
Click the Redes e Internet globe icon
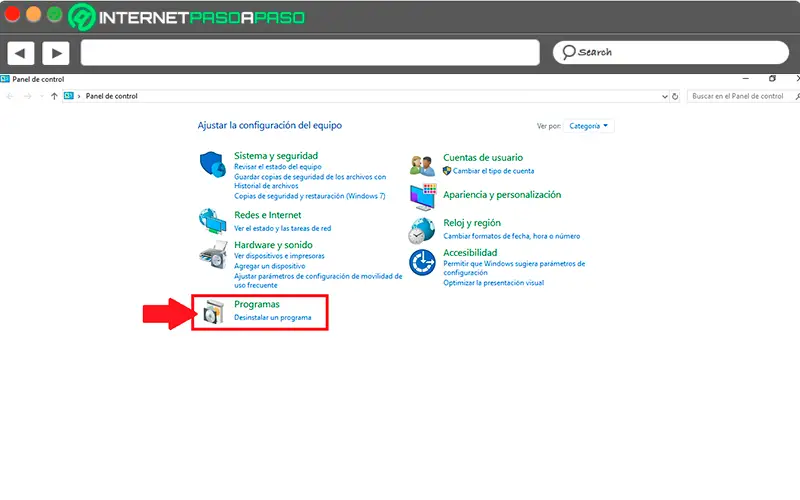pos(212,221)
